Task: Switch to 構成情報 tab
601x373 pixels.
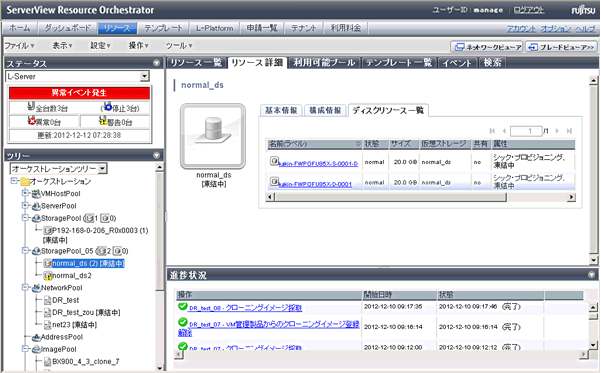Action: point(325,110)
